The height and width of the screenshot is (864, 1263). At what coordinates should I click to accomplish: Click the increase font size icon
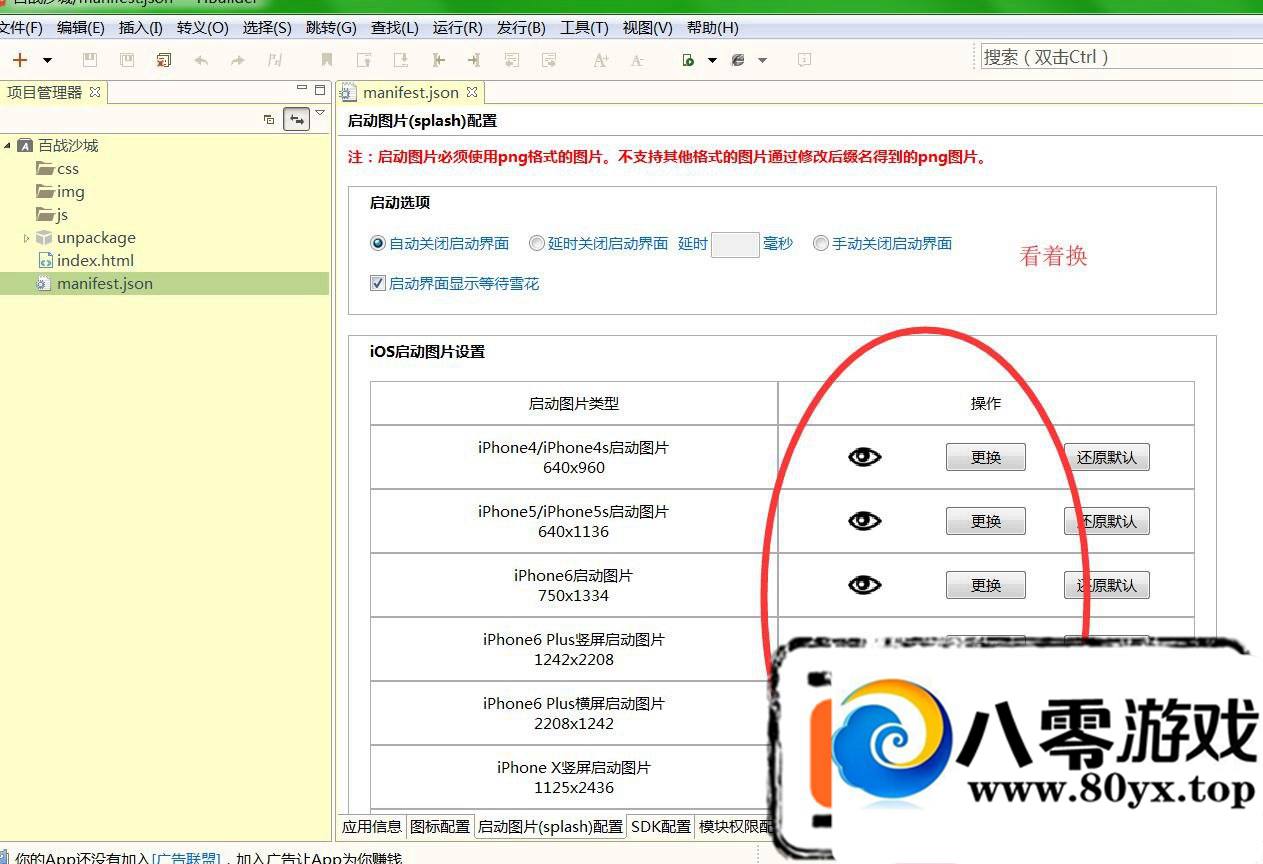click(x=600, y=60)
